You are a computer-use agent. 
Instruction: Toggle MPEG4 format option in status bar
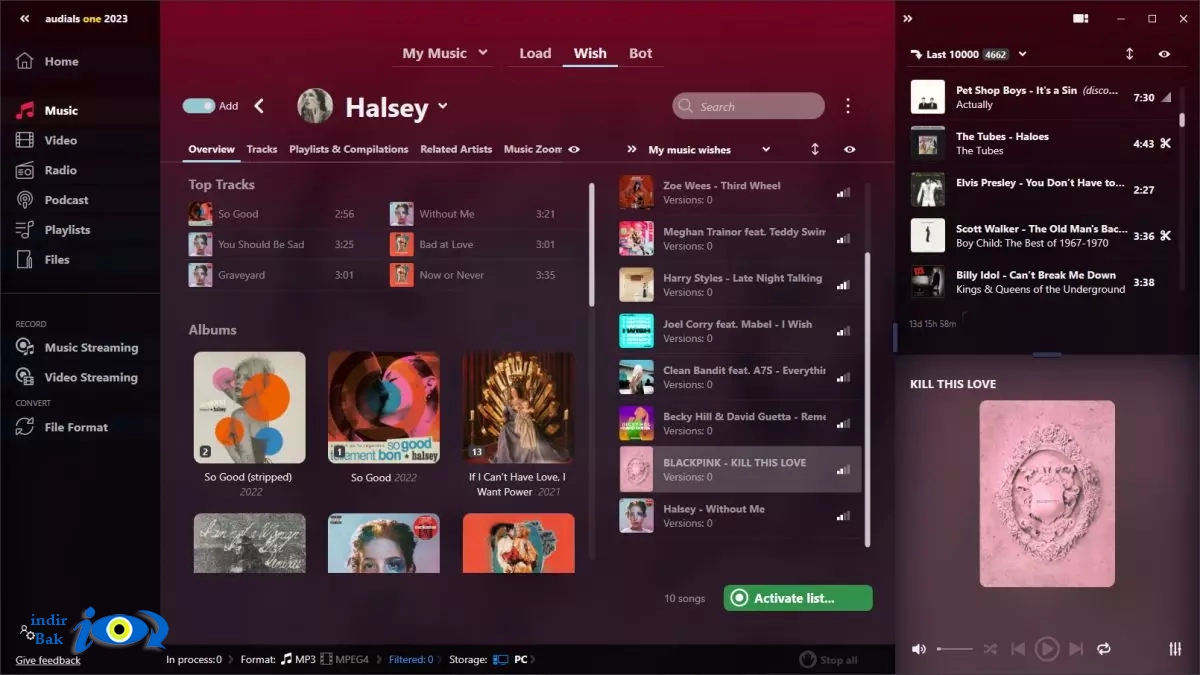tap(345, 659)
